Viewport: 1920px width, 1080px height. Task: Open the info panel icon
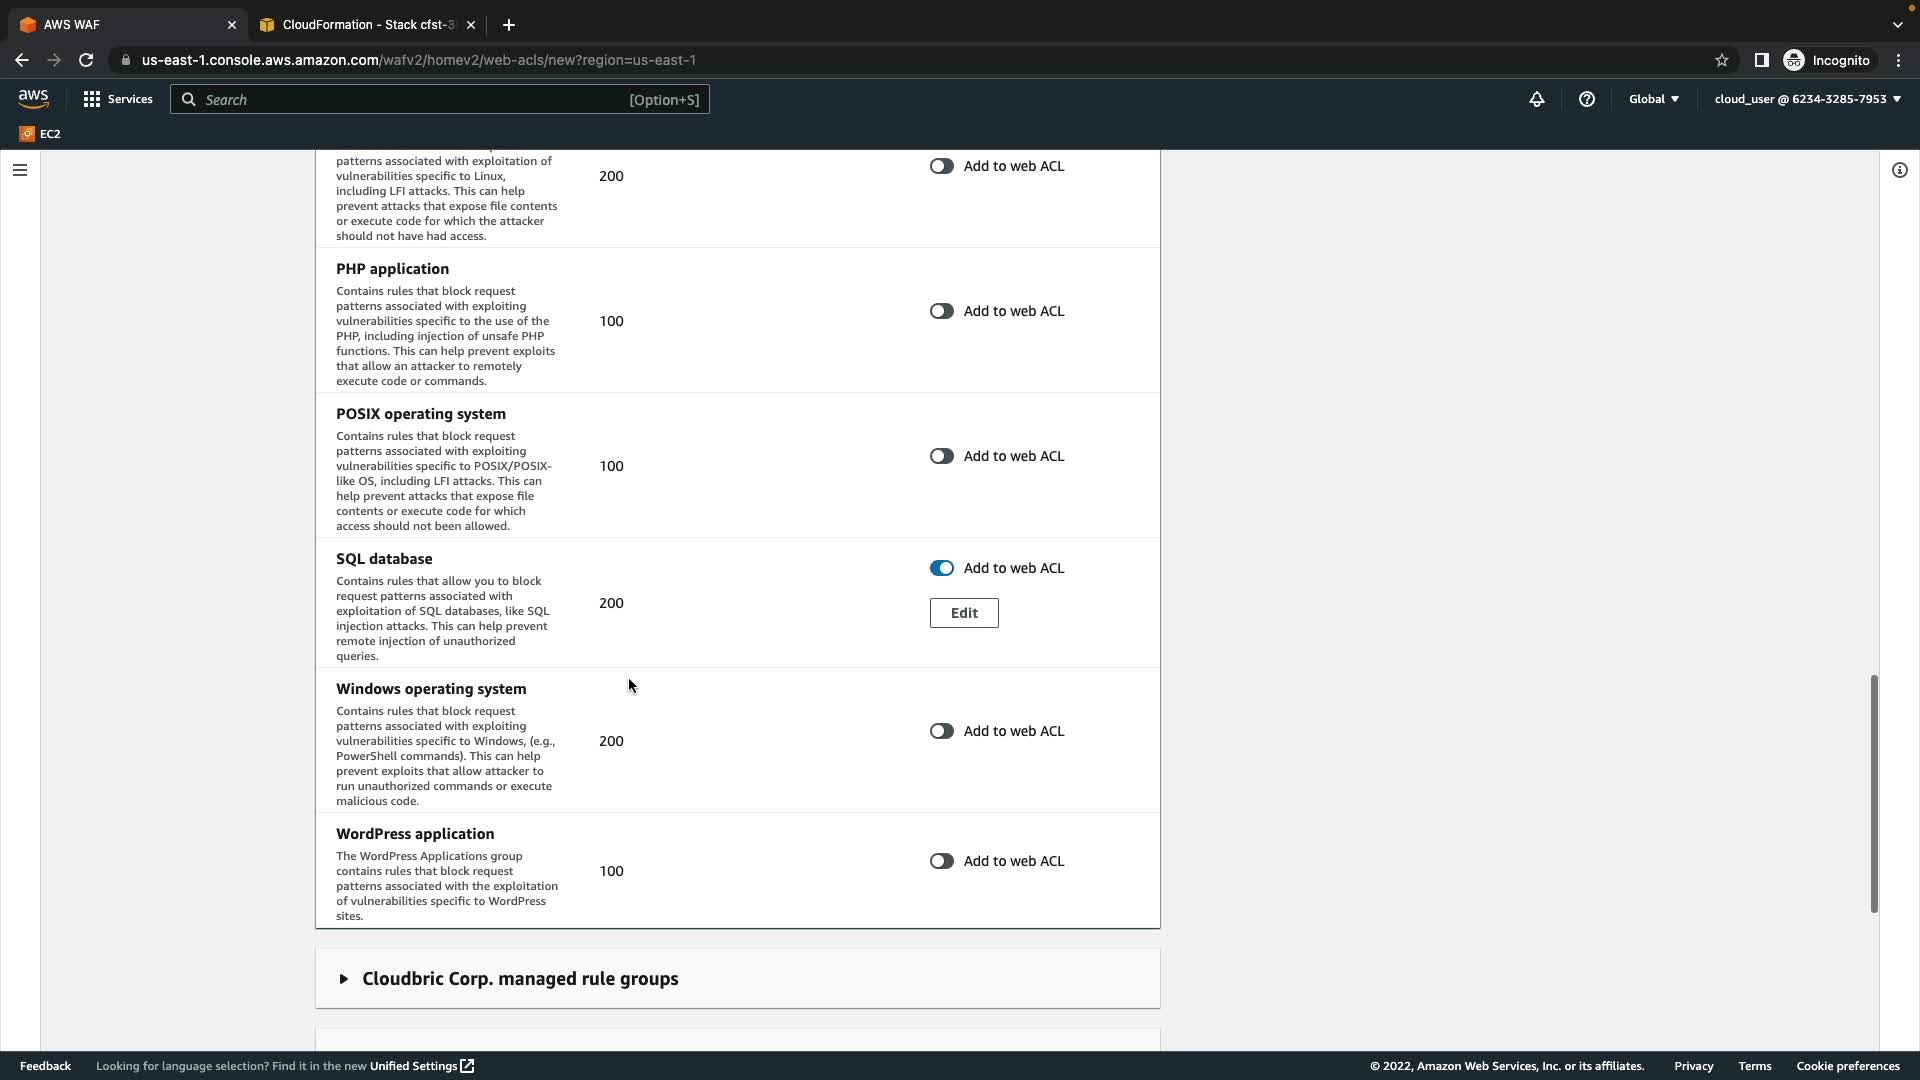tap(1899, 170)
